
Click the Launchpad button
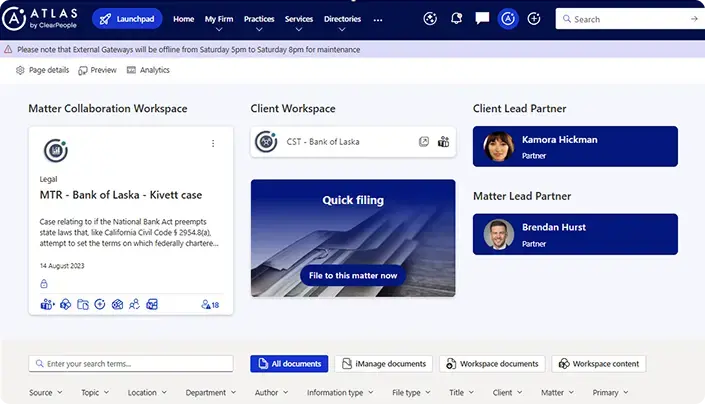click(x=127, y=19)
